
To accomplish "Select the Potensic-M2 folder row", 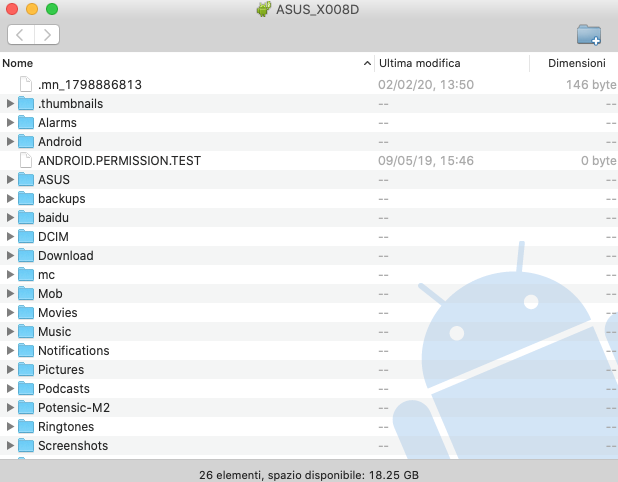I will 309,408.
